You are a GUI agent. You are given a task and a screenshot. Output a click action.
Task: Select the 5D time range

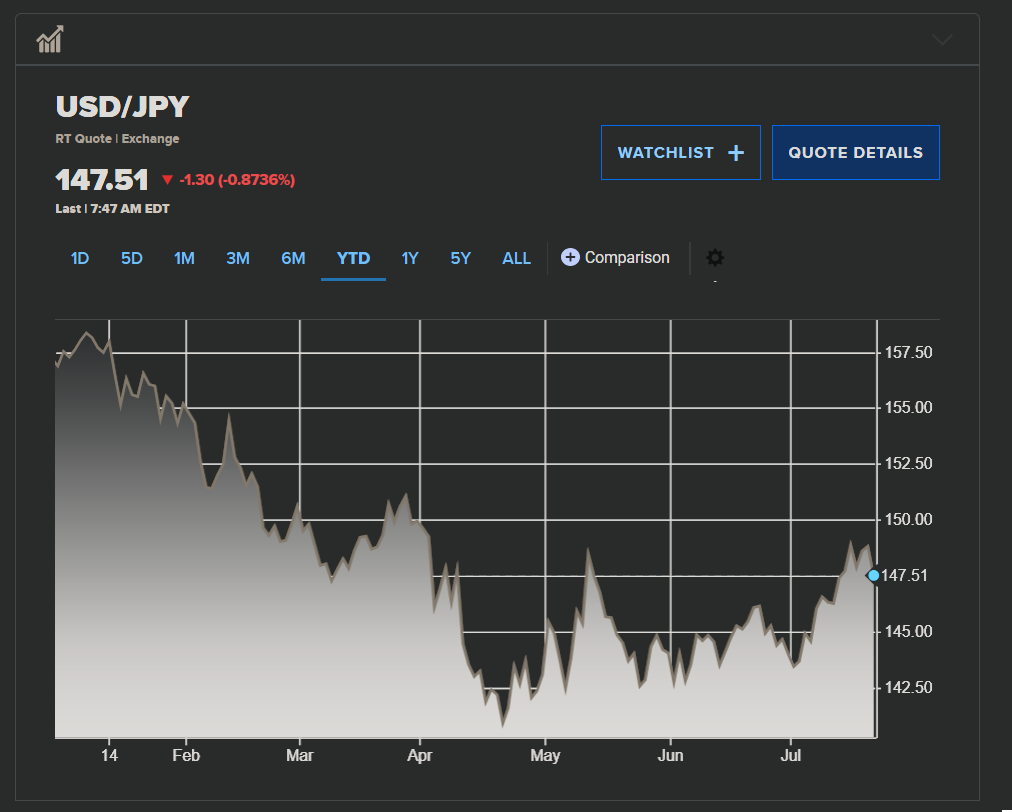point(132,258)
